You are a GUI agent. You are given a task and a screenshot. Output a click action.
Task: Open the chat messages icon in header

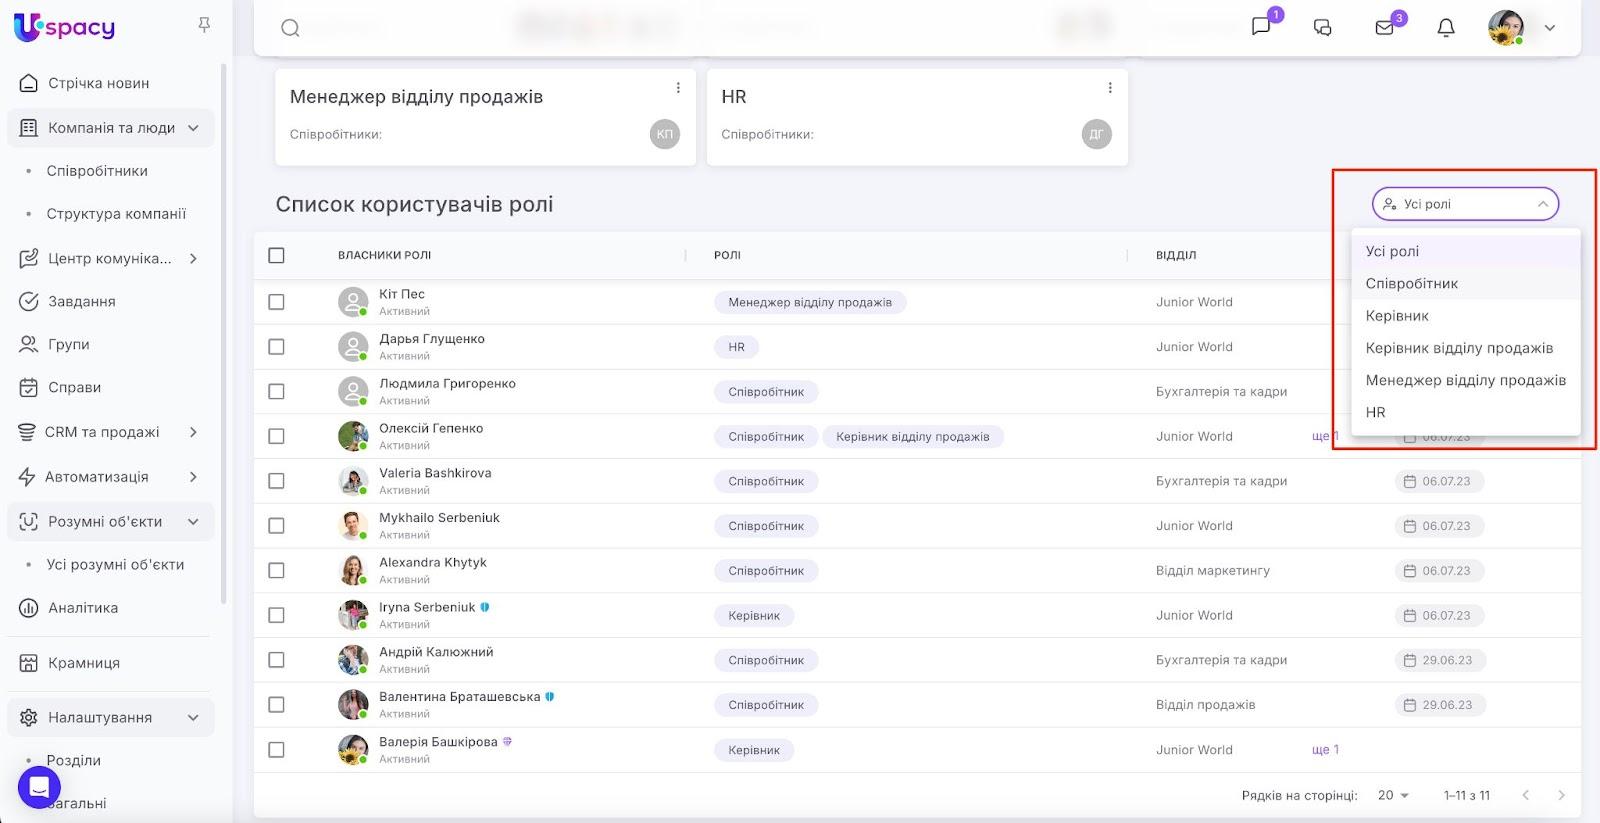1322,28
